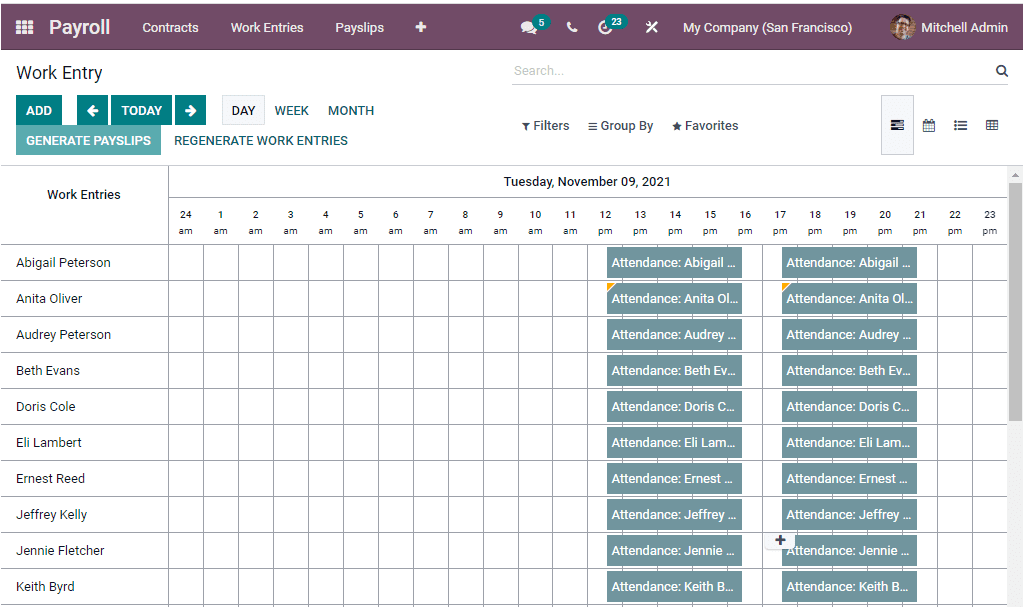
Task: Open the Filters dropdown
Action: coord(545,125)
